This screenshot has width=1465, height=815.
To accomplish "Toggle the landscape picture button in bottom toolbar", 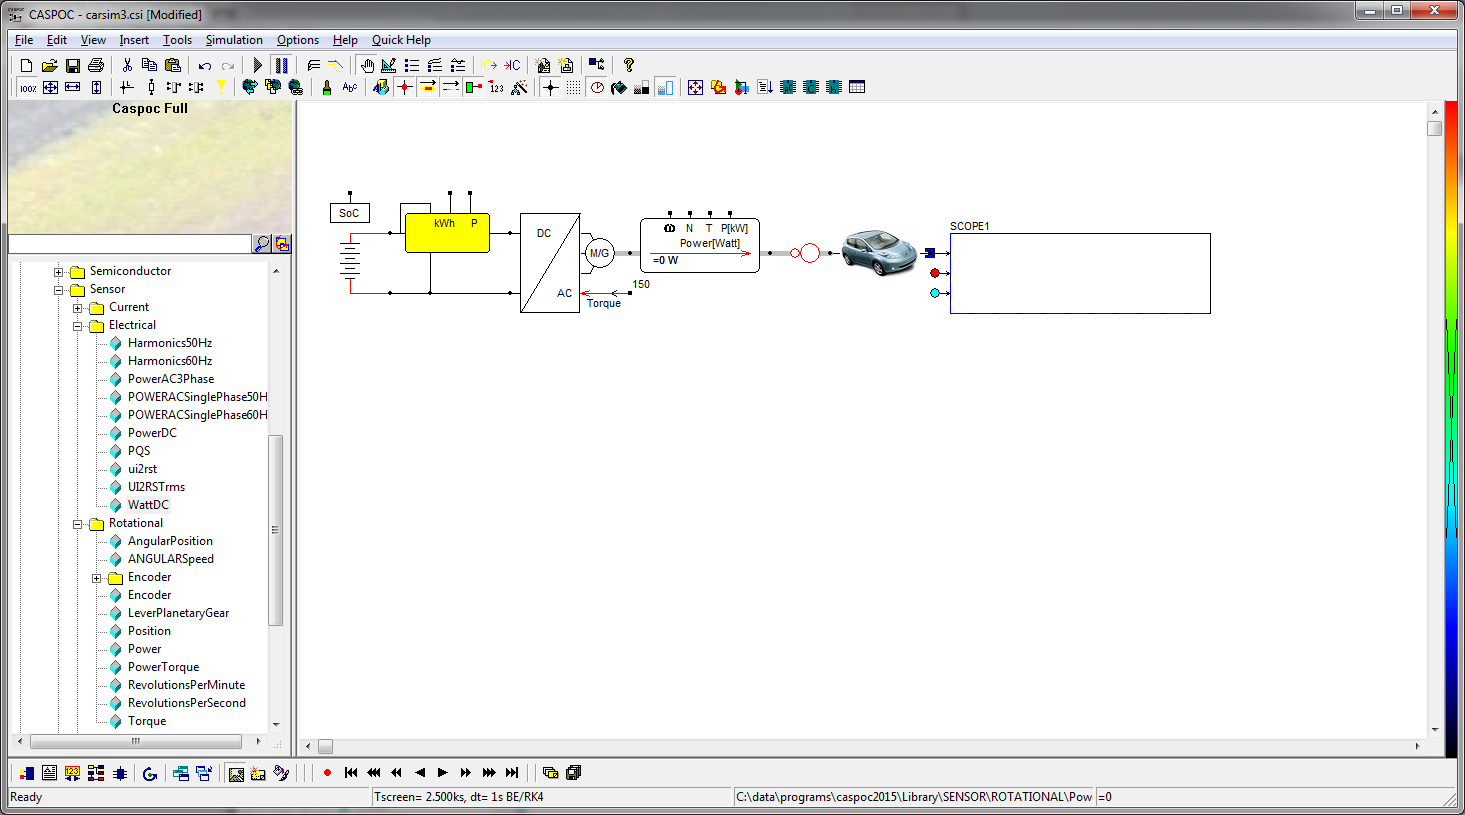I will click(x=236, y=773).
